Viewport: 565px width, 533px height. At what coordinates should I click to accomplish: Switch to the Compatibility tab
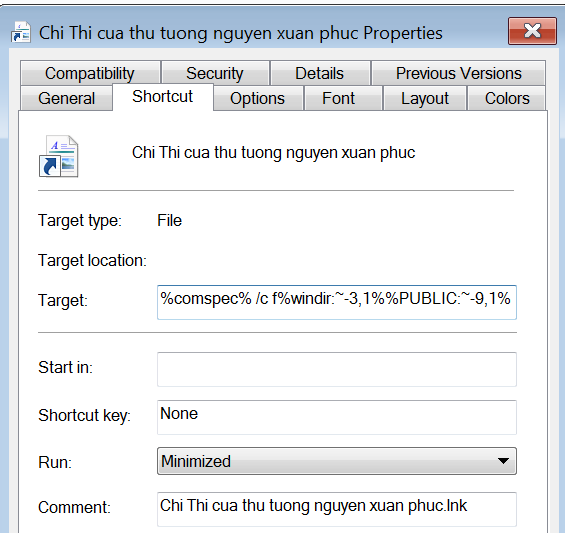click(x=90, y=73)
